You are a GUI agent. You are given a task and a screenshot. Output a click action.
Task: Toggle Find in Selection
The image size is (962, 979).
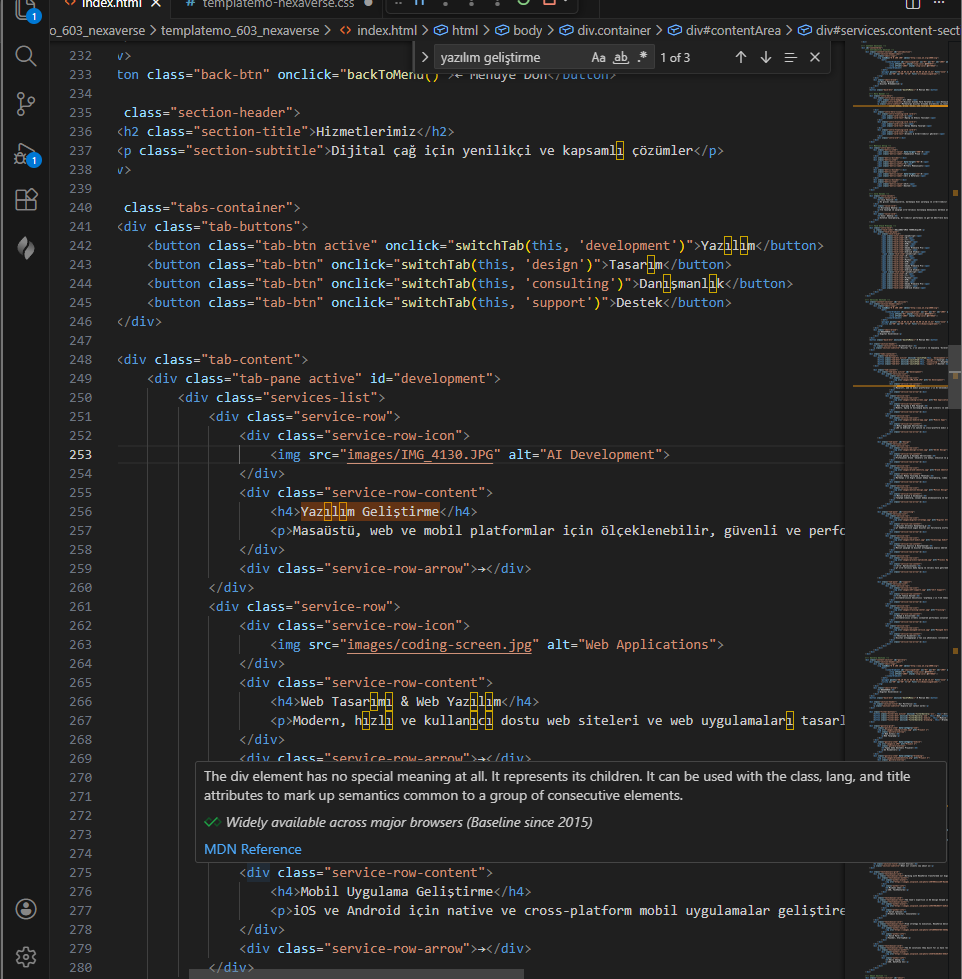790,57
